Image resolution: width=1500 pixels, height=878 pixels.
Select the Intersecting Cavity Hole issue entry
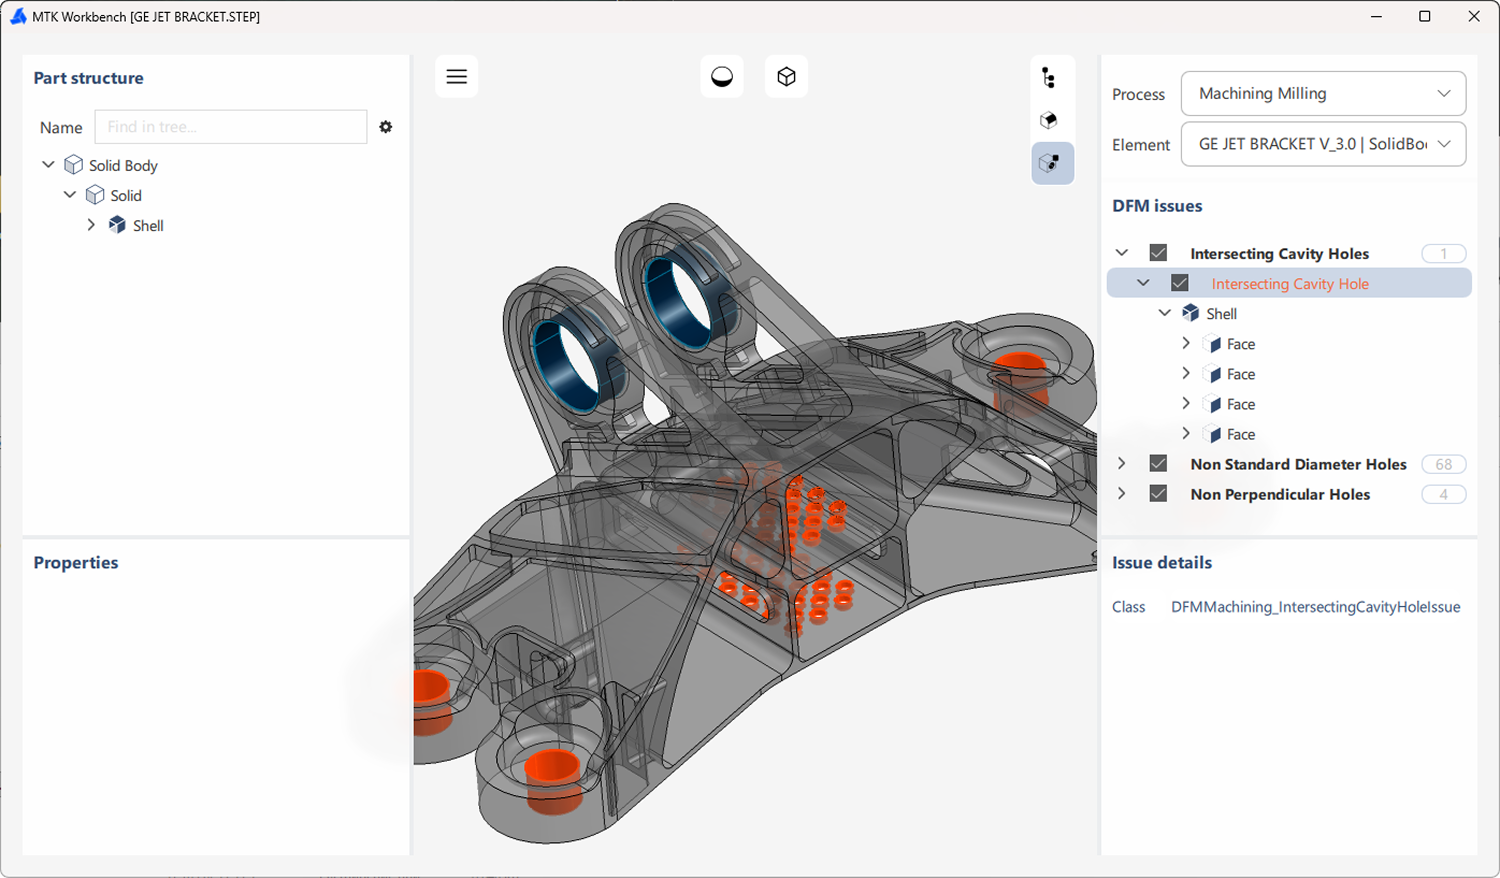(1289, 283)
